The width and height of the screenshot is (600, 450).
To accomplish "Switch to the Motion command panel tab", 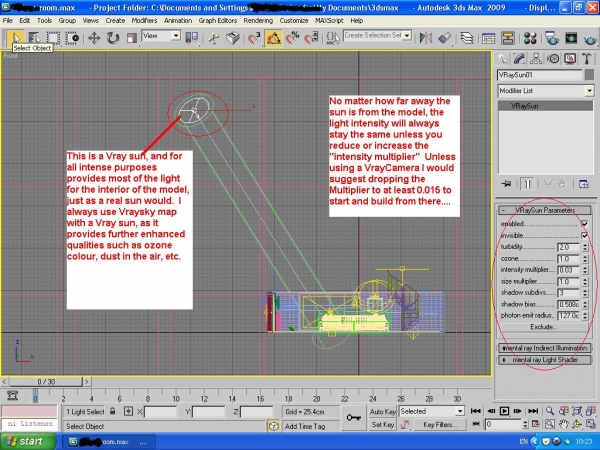I will pos(553,59).
